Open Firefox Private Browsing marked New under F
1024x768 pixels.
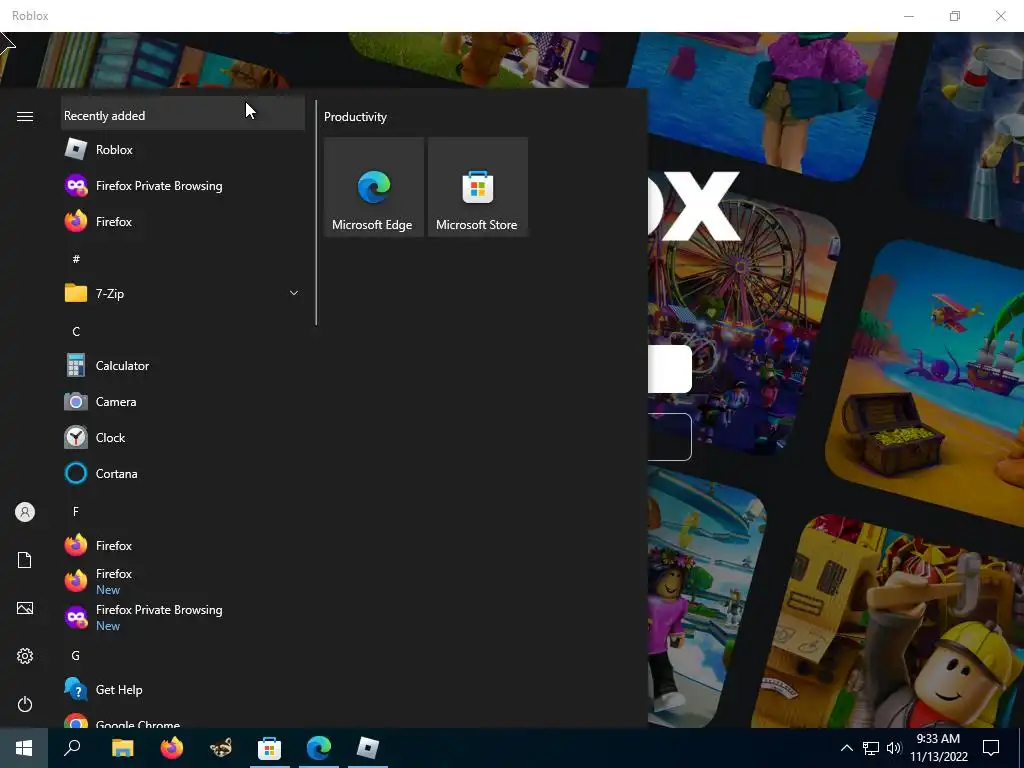183,617
